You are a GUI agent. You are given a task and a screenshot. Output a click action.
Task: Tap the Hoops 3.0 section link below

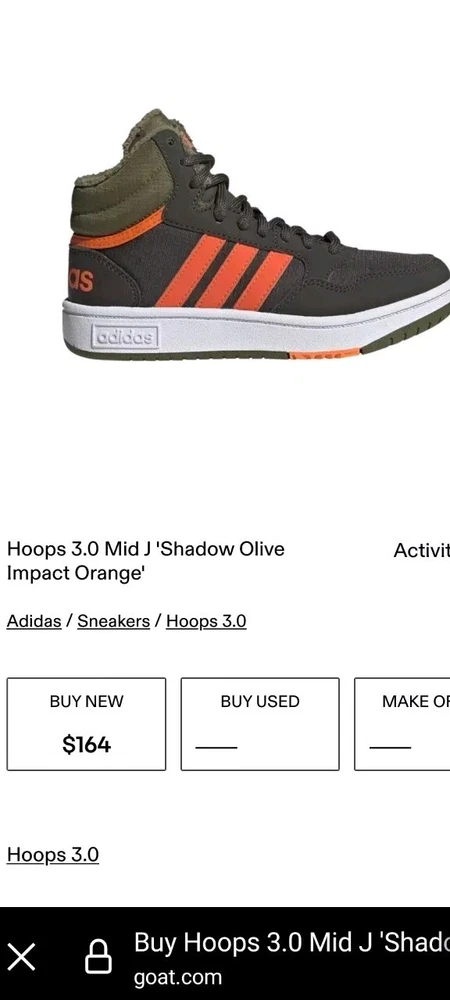click(x=52, y=855)
